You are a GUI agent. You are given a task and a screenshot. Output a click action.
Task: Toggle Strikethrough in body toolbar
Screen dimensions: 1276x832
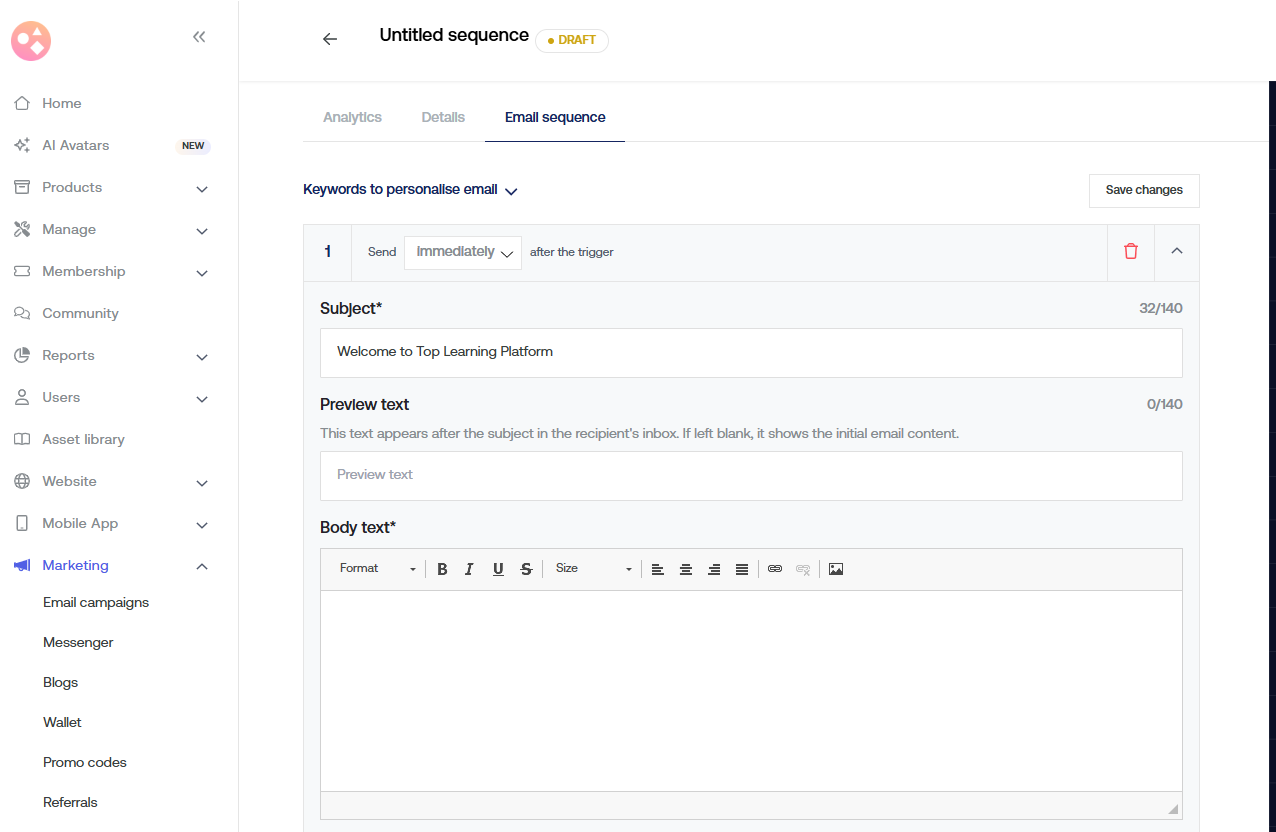(x=526, y=569)
